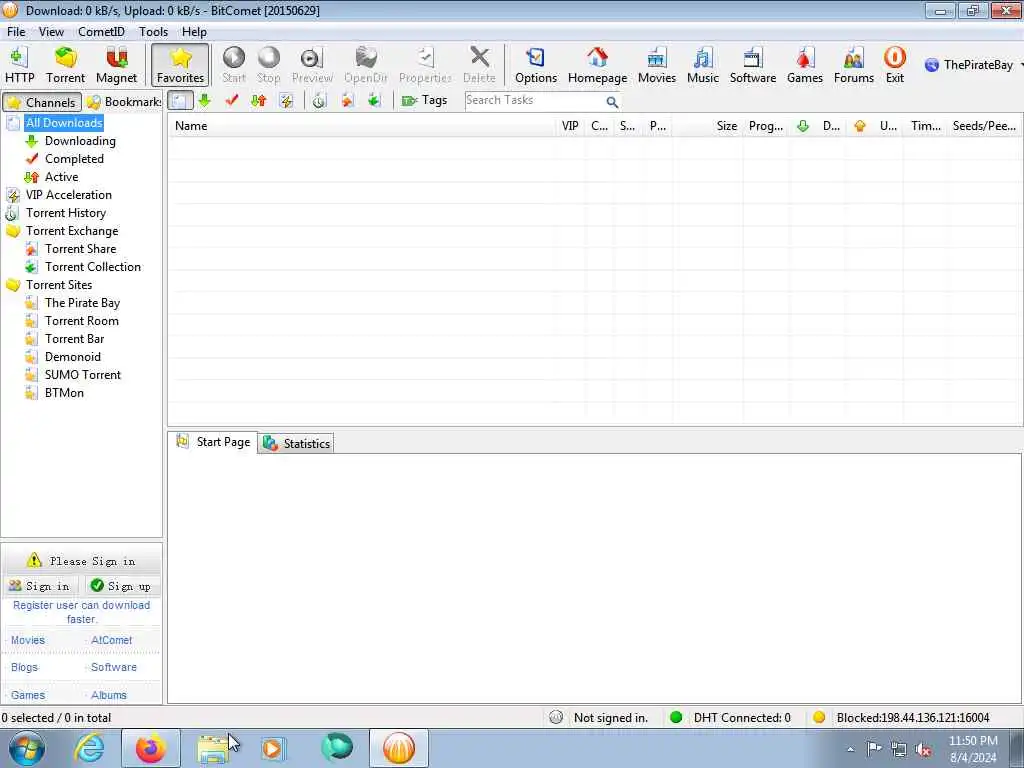1024x768 pixels.
Task: Open Windows Start menu button
Action: coord(27,748)
